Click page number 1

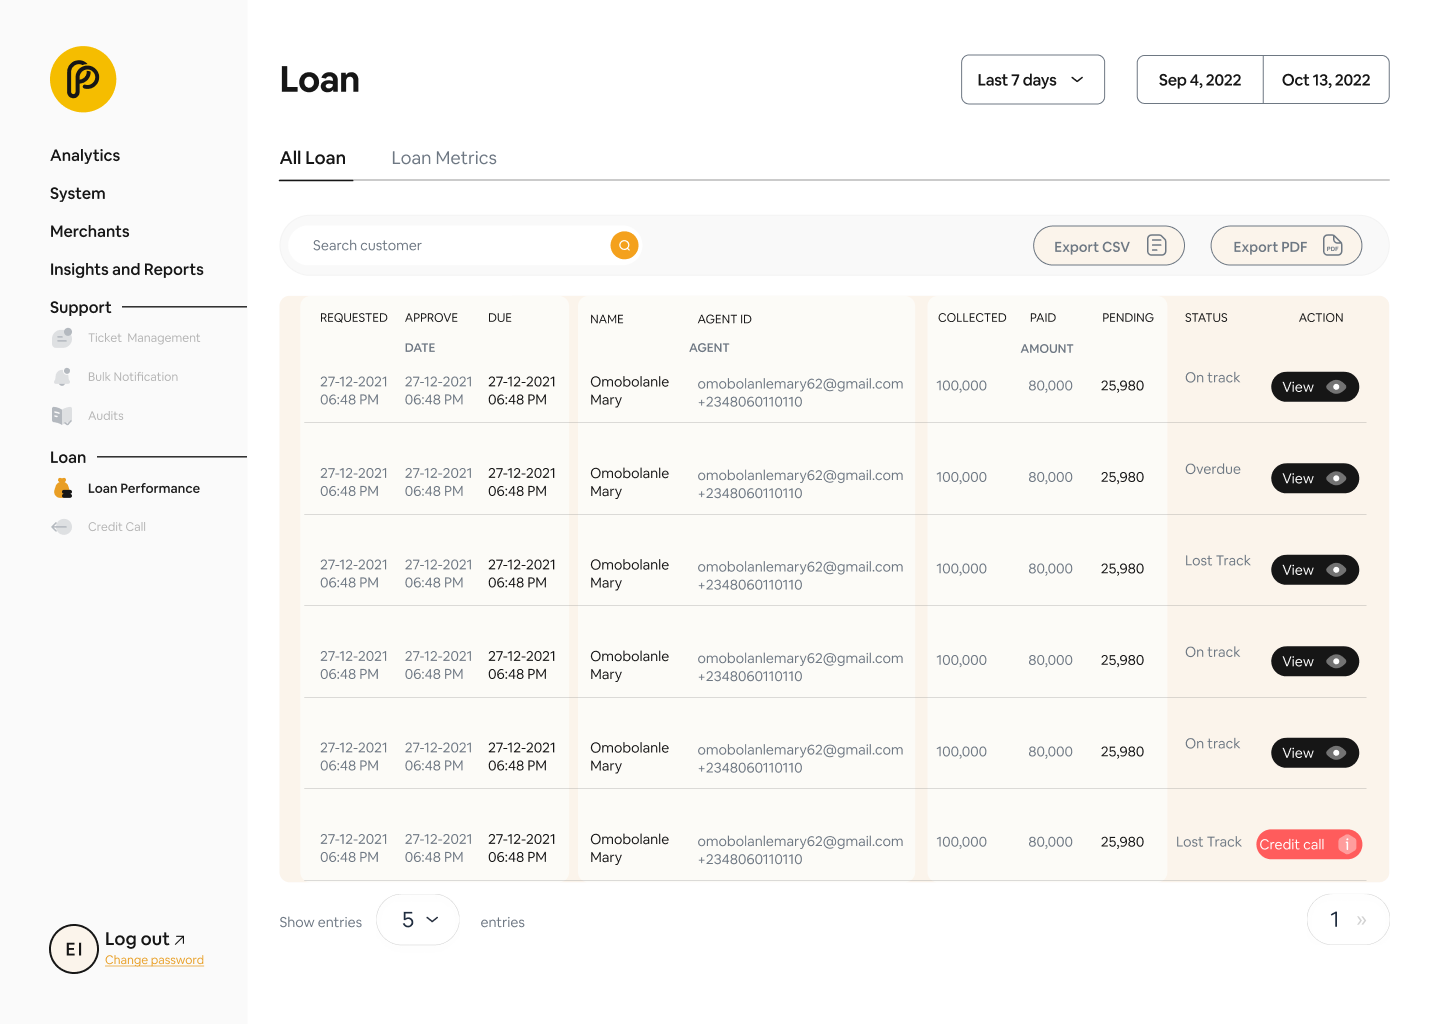[1334, 920]
